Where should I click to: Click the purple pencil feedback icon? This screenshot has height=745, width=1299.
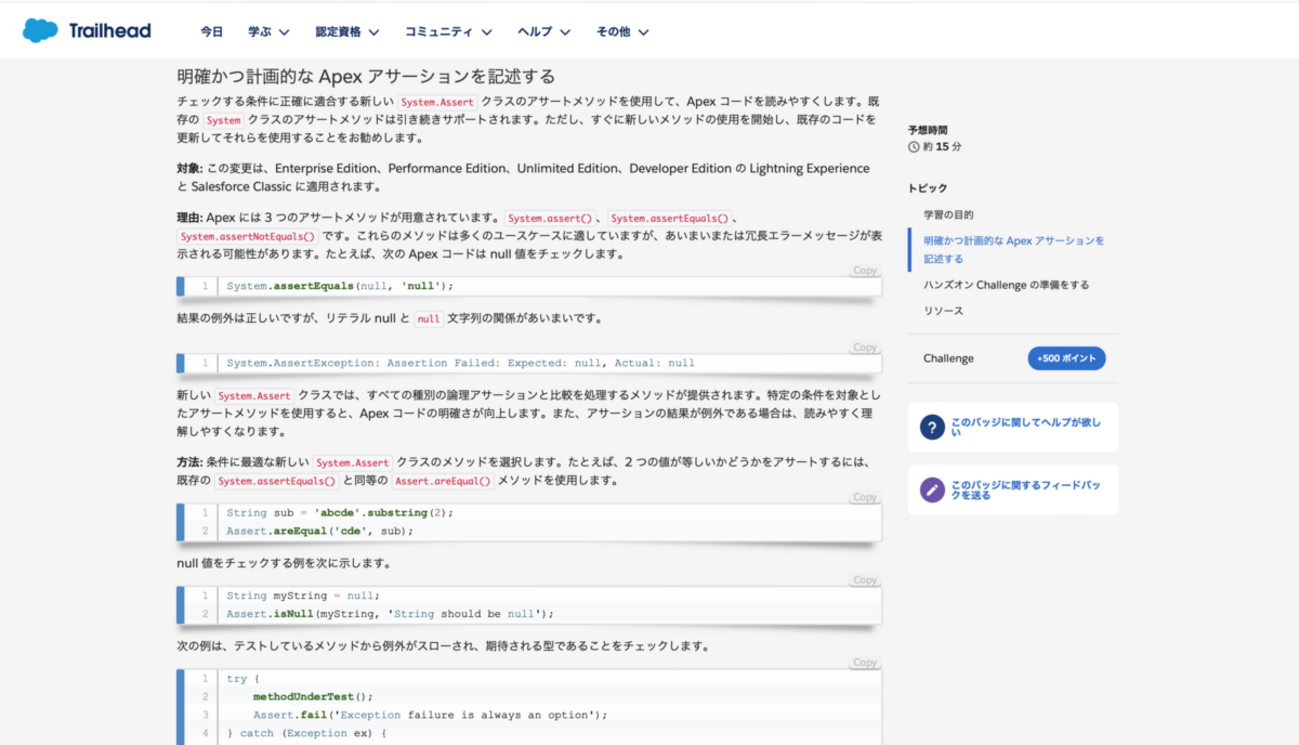coord(931,490)
